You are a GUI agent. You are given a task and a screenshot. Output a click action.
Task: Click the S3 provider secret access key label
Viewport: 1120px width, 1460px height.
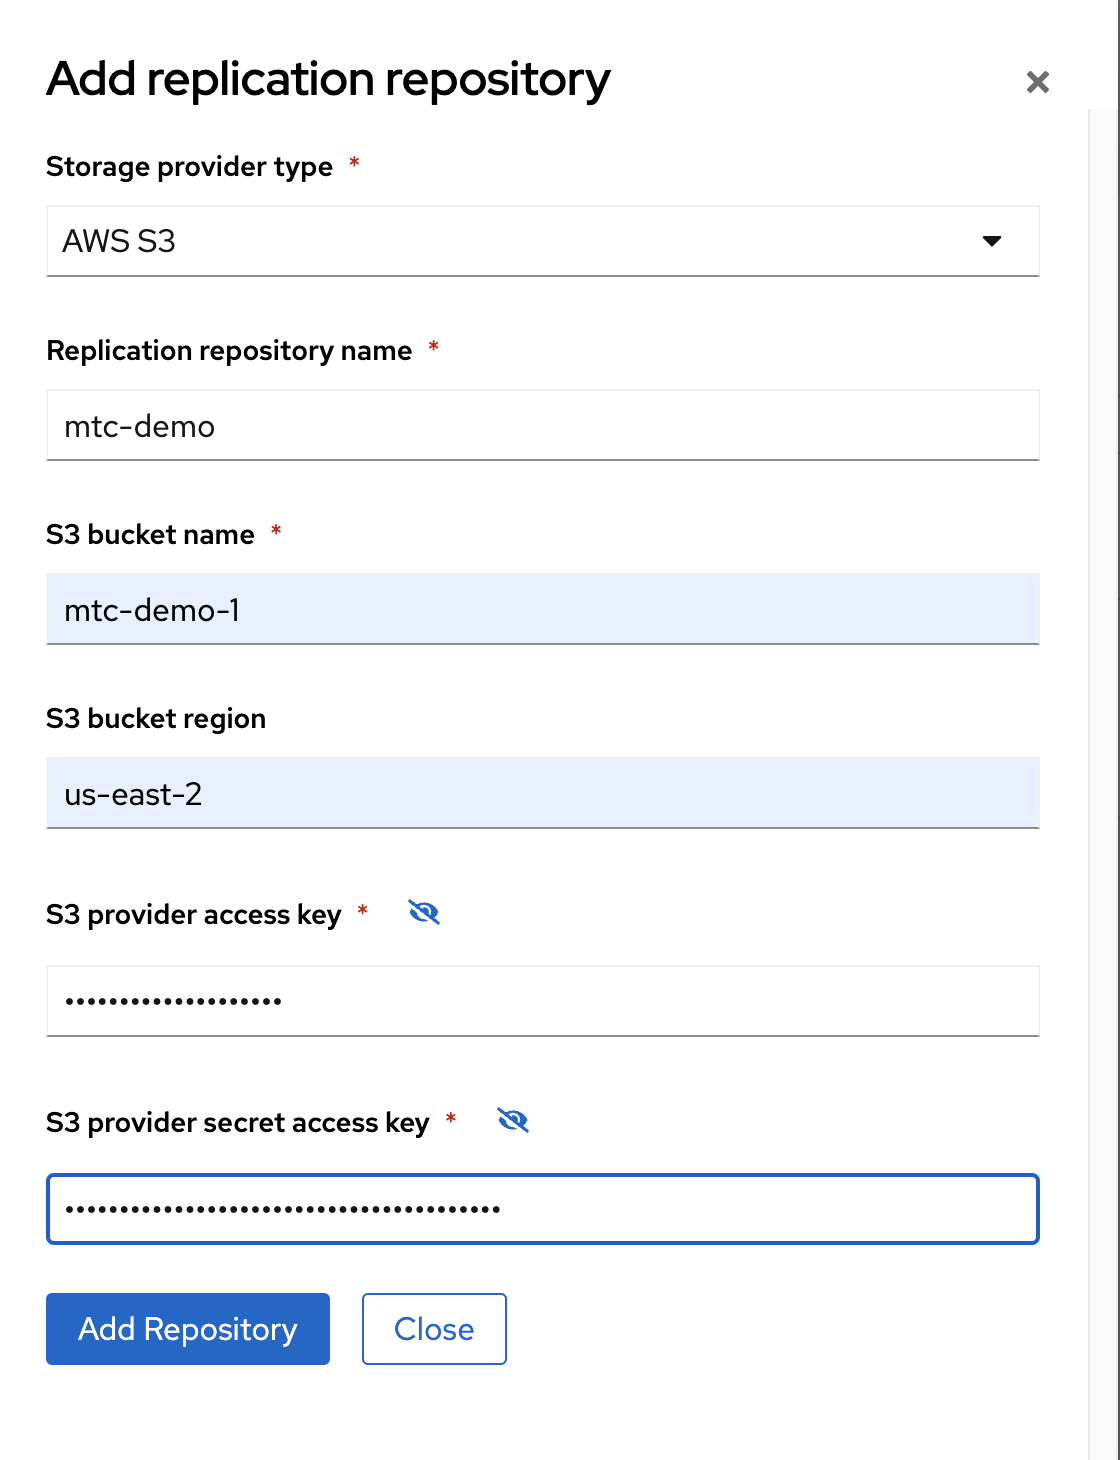[238, 1123]
